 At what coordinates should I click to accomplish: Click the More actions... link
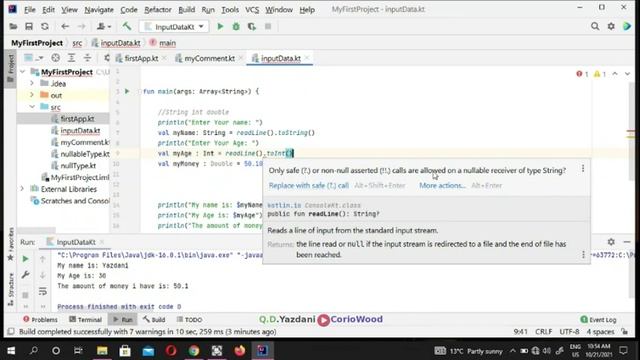[x=442, y=185]
